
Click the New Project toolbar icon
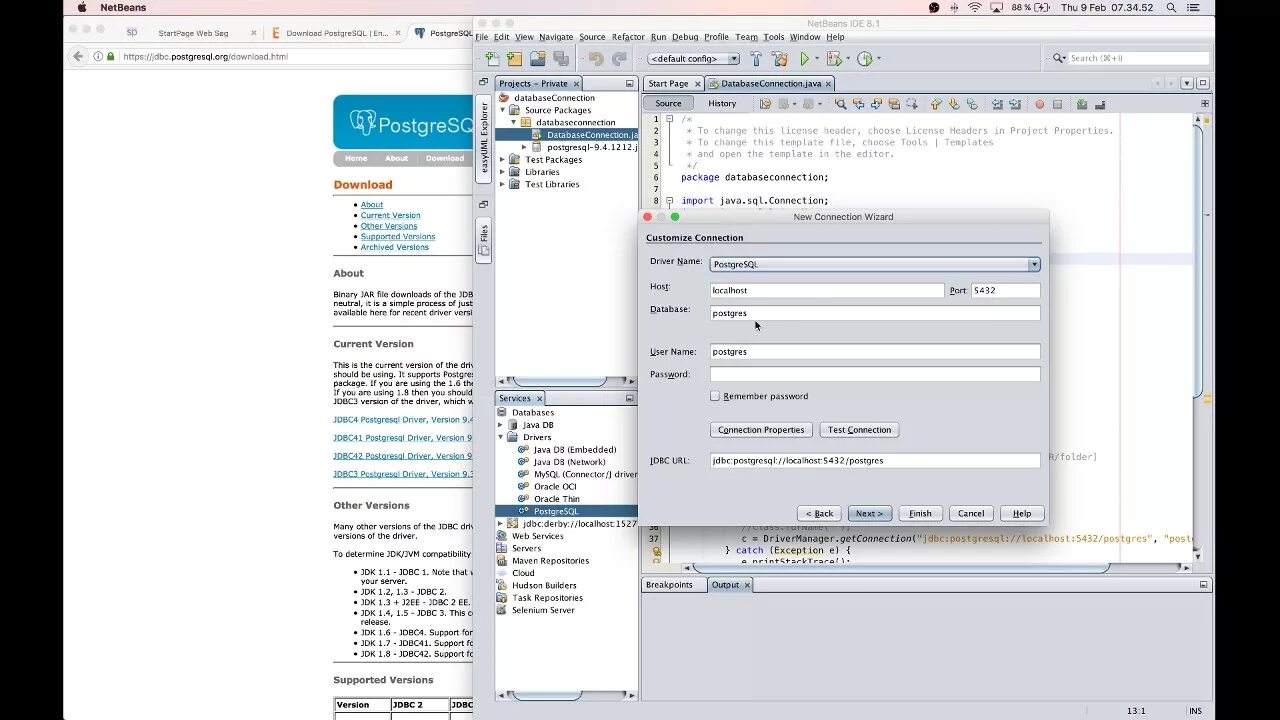click(x=514, y=59)
